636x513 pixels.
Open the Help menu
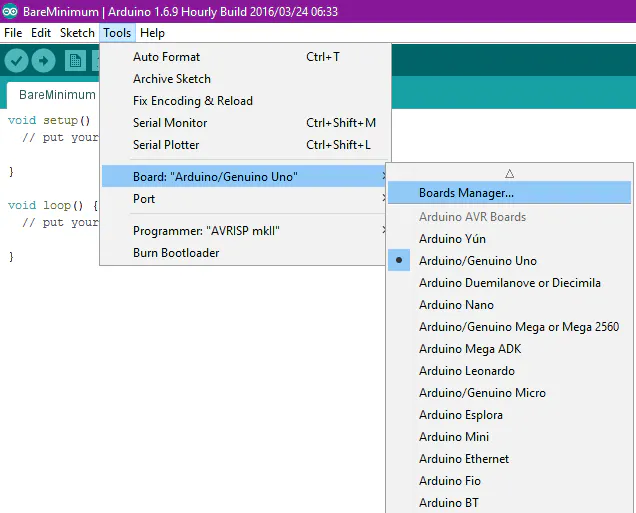(x=152, y=33)
